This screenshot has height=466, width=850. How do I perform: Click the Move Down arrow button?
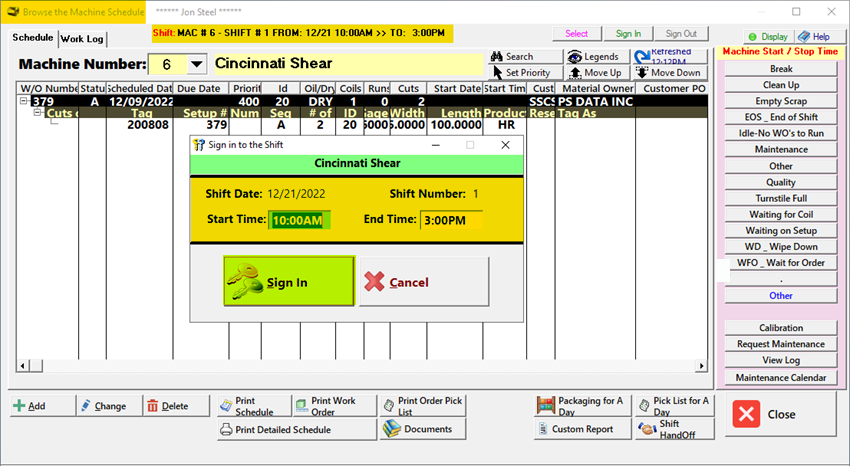[x=670, y=73]
